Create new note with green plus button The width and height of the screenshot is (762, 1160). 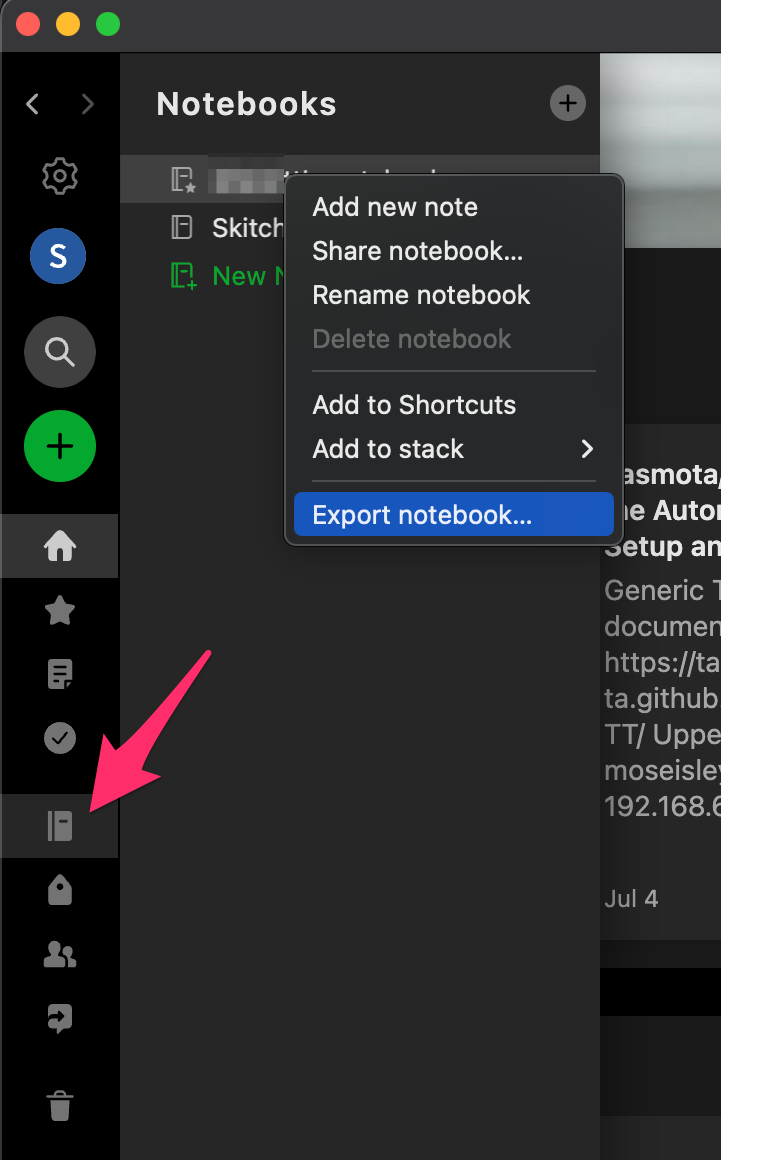pos(60,446)
